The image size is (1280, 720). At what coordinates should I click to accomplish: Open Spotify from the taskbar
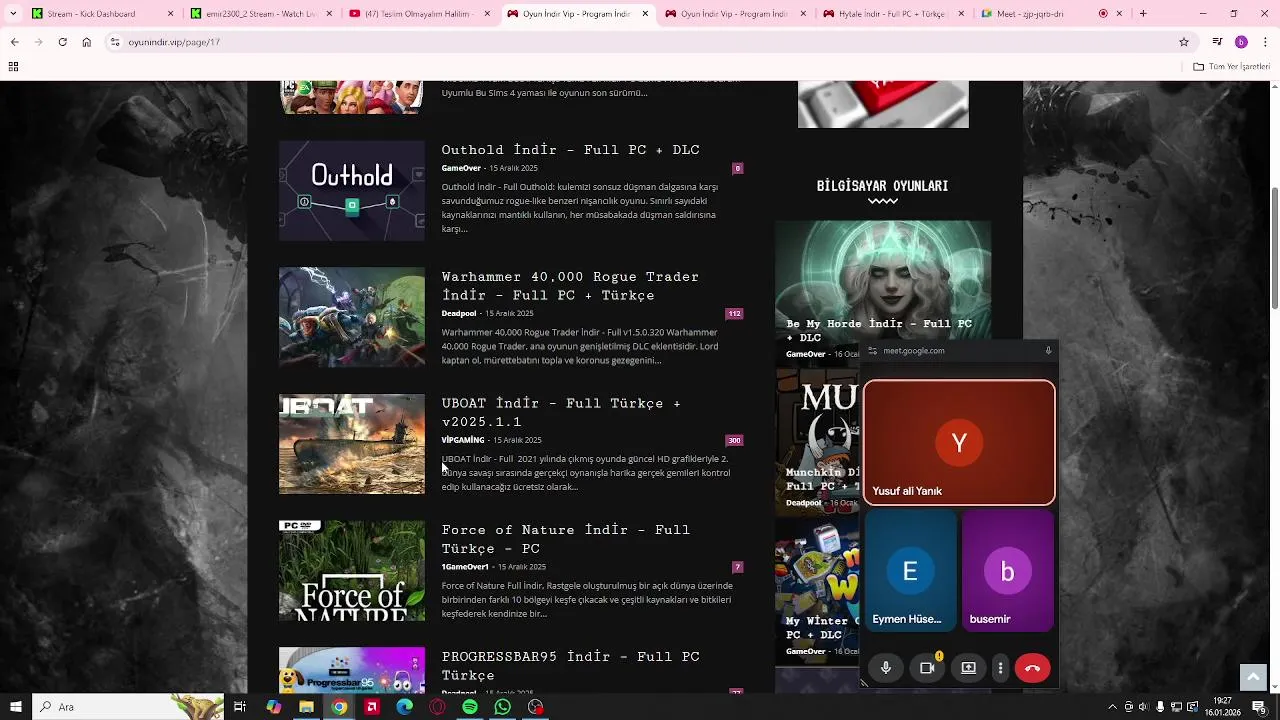coord(470,707)
